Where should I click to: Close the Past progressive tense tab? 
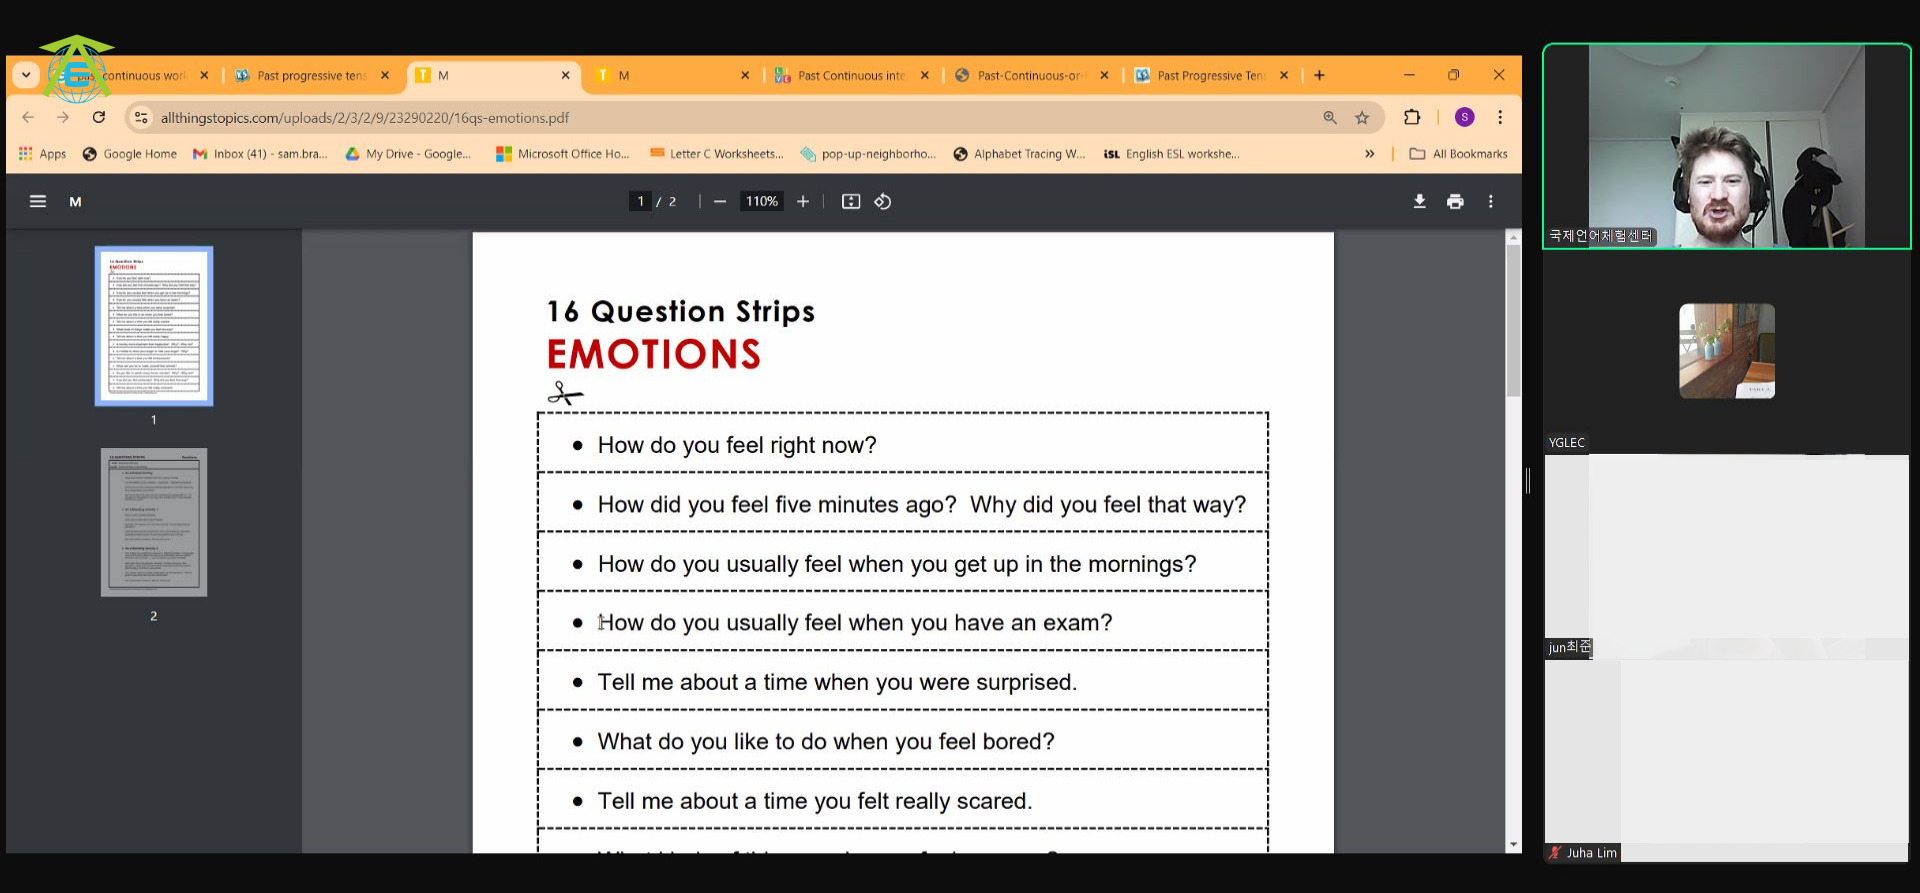tap(385, 75)
